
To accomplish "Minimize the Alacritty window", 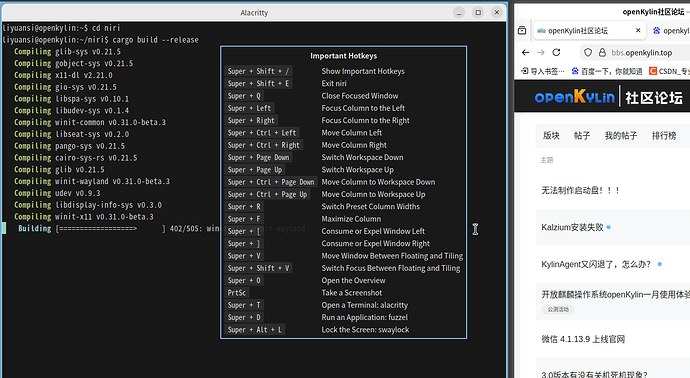I will pos(459,12).
